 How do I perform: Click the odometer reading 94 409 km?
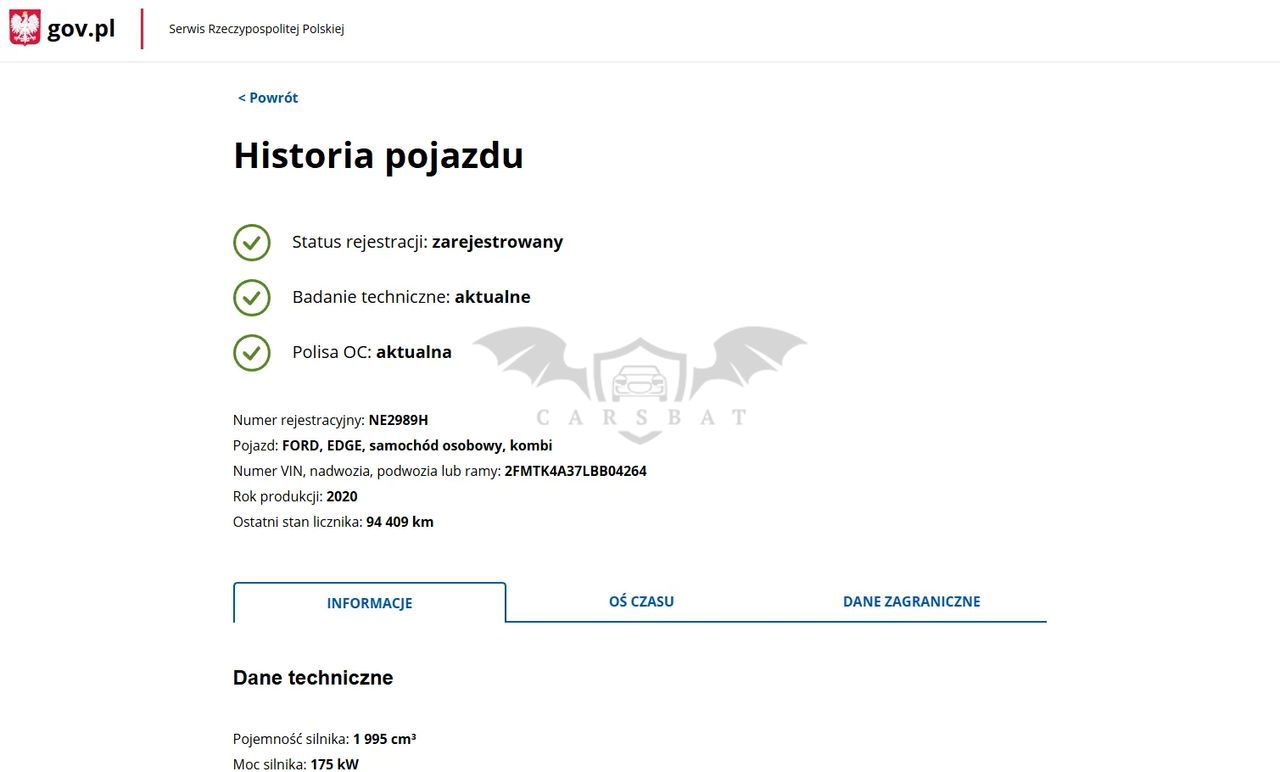tap(400, 522)
